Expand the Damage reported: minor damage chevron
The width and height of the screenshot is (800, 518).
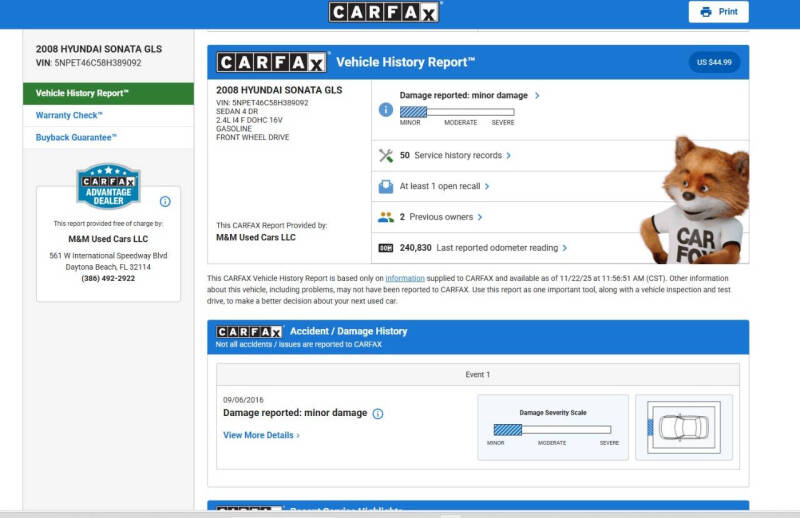[537, 96]
